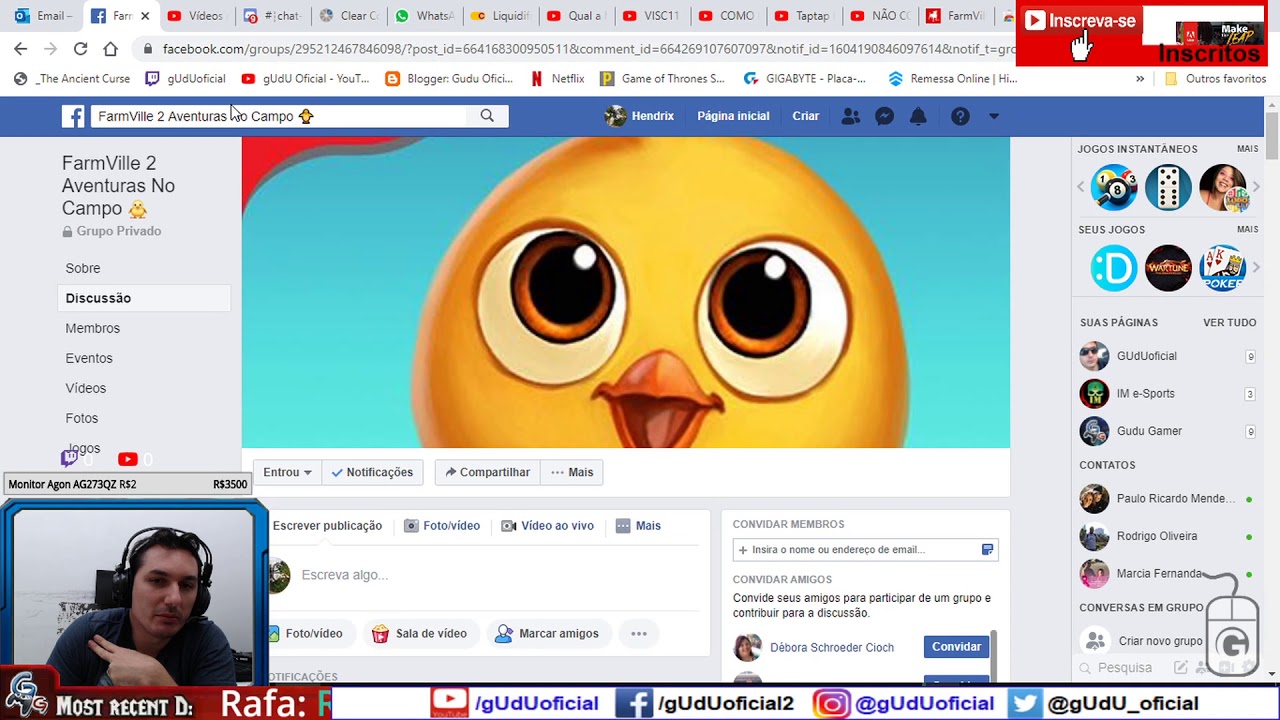Click the Sala de vídeo button
1280x720 pixels.
419,633
